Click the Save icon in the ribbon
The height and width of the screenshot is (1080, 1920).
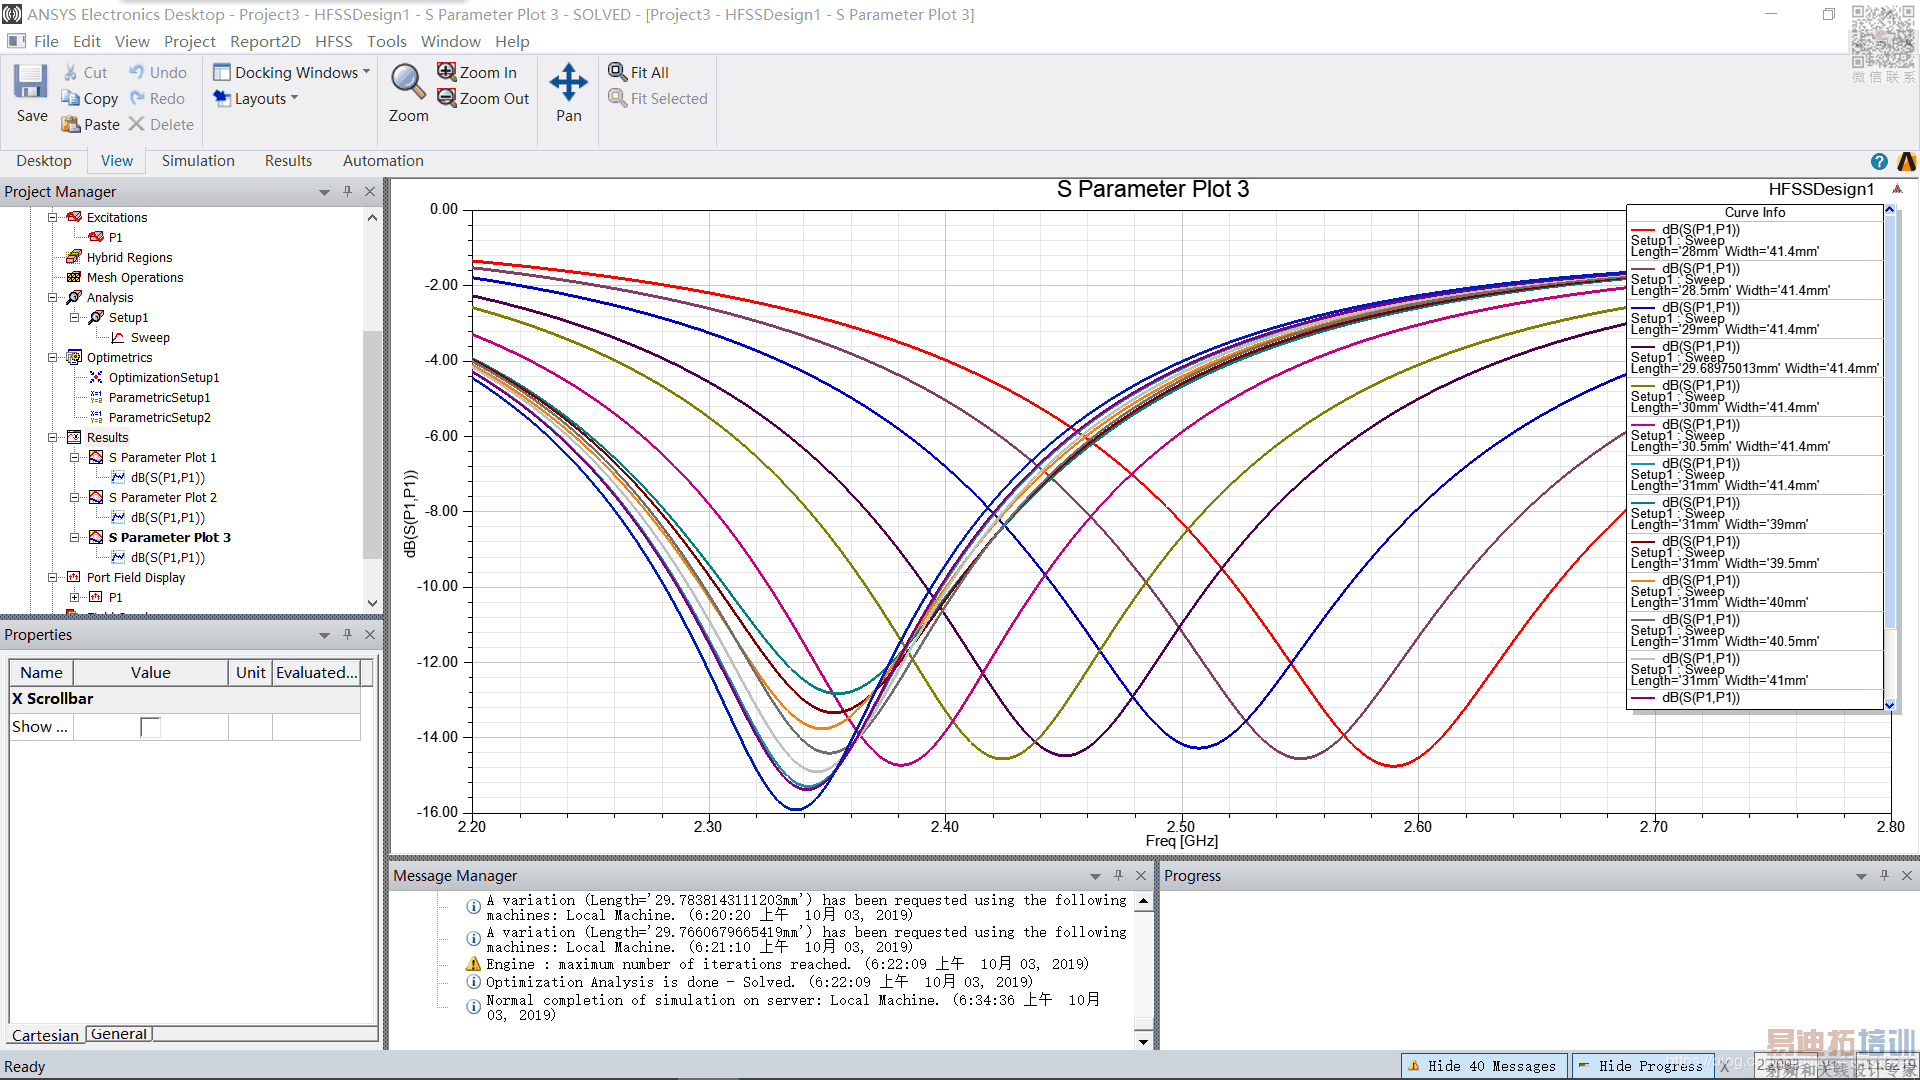(x=31, y=83)
